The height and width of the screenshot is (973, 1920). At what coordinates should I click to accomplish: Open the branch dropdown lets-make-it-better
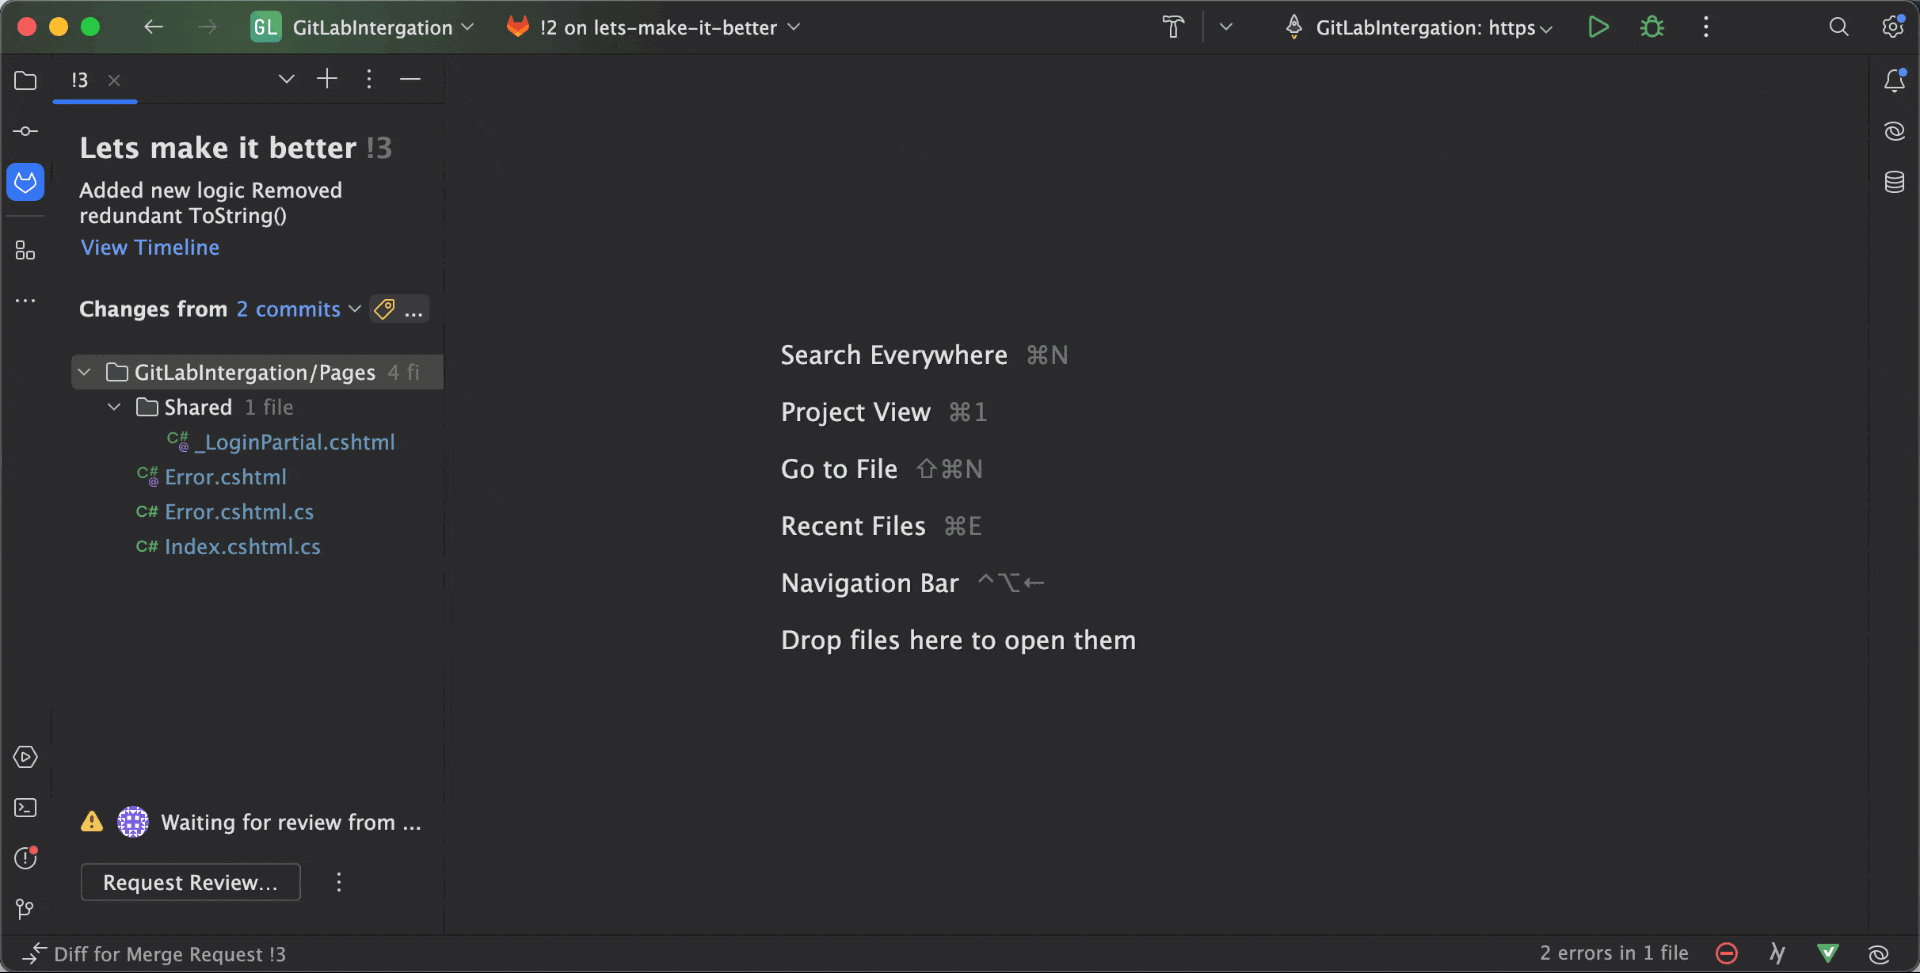(x=656, y=27)
